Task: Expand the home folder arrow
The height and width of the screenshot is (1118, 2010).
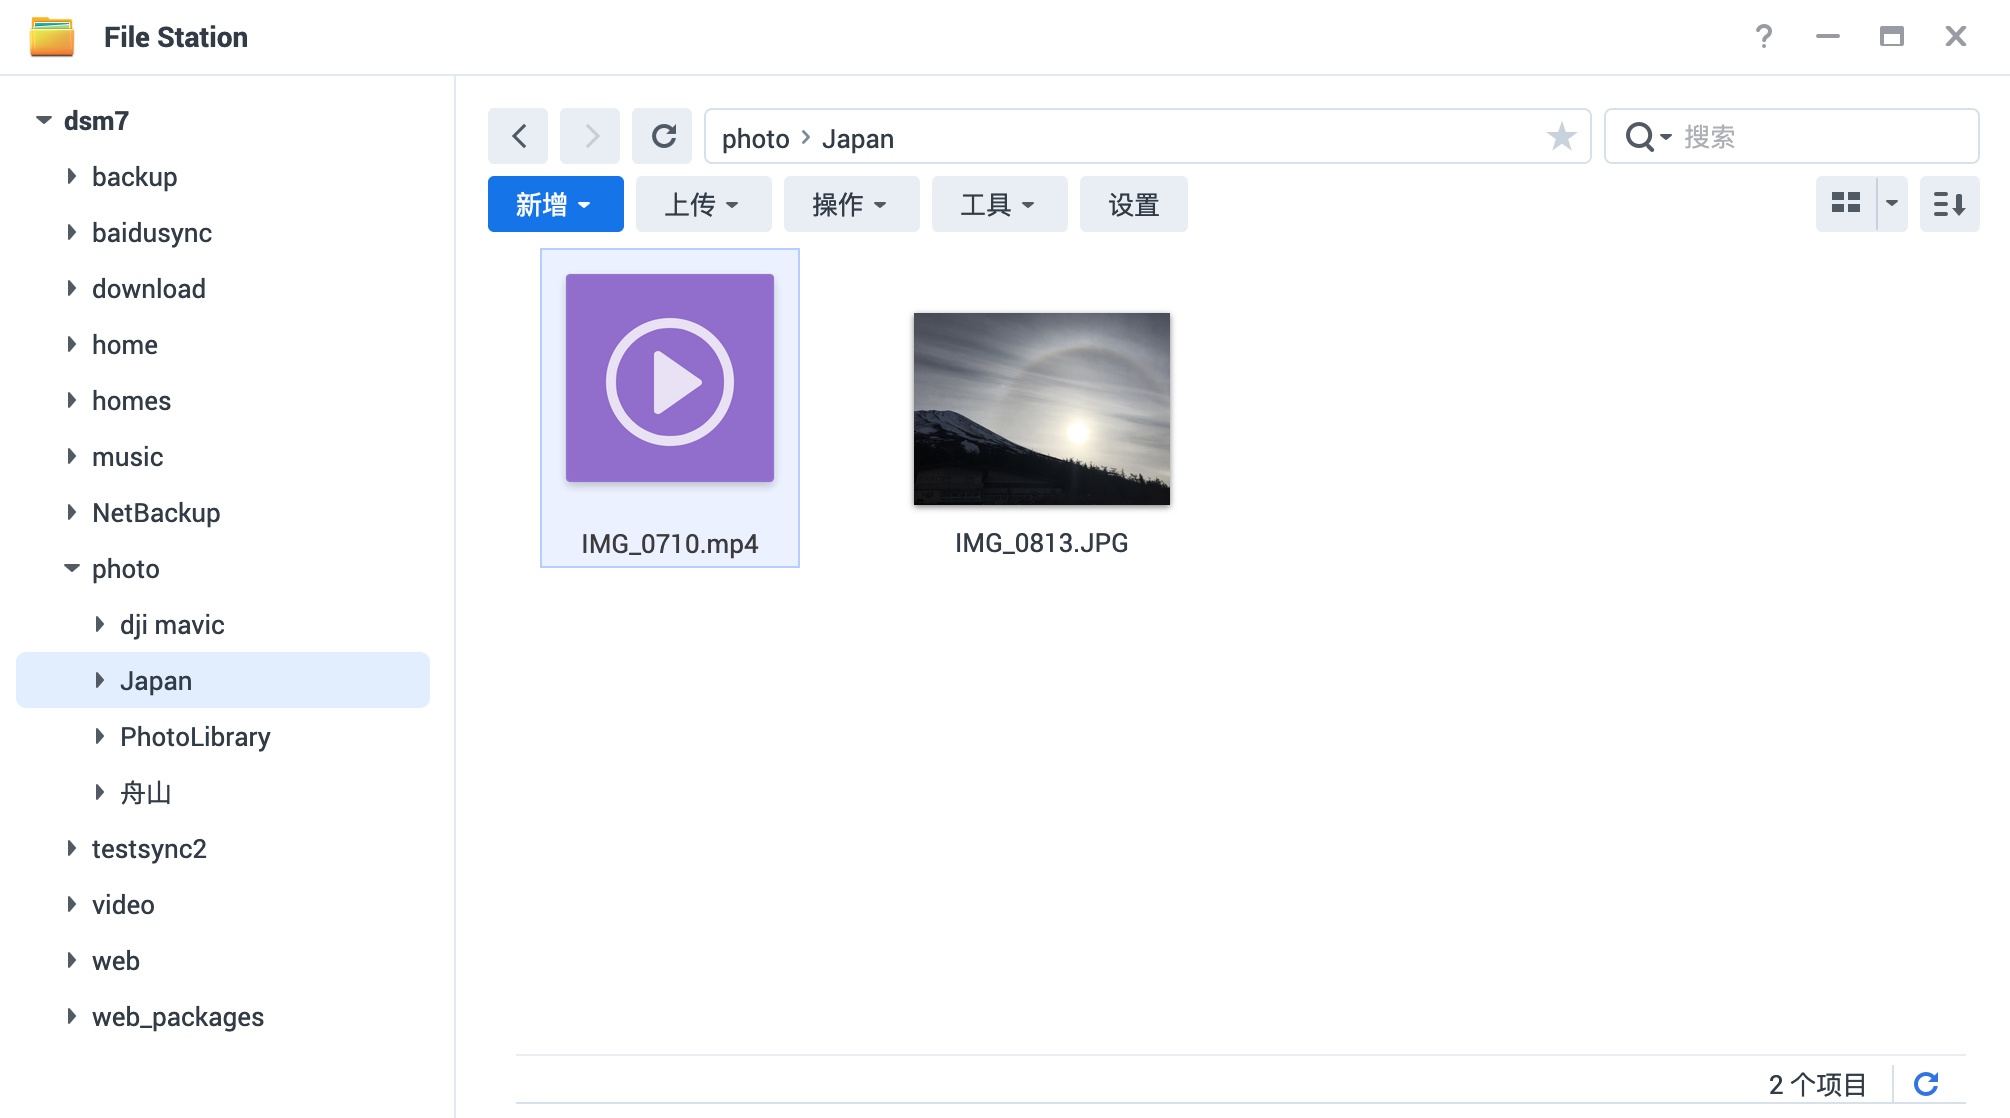Action: tap(72, 344)
